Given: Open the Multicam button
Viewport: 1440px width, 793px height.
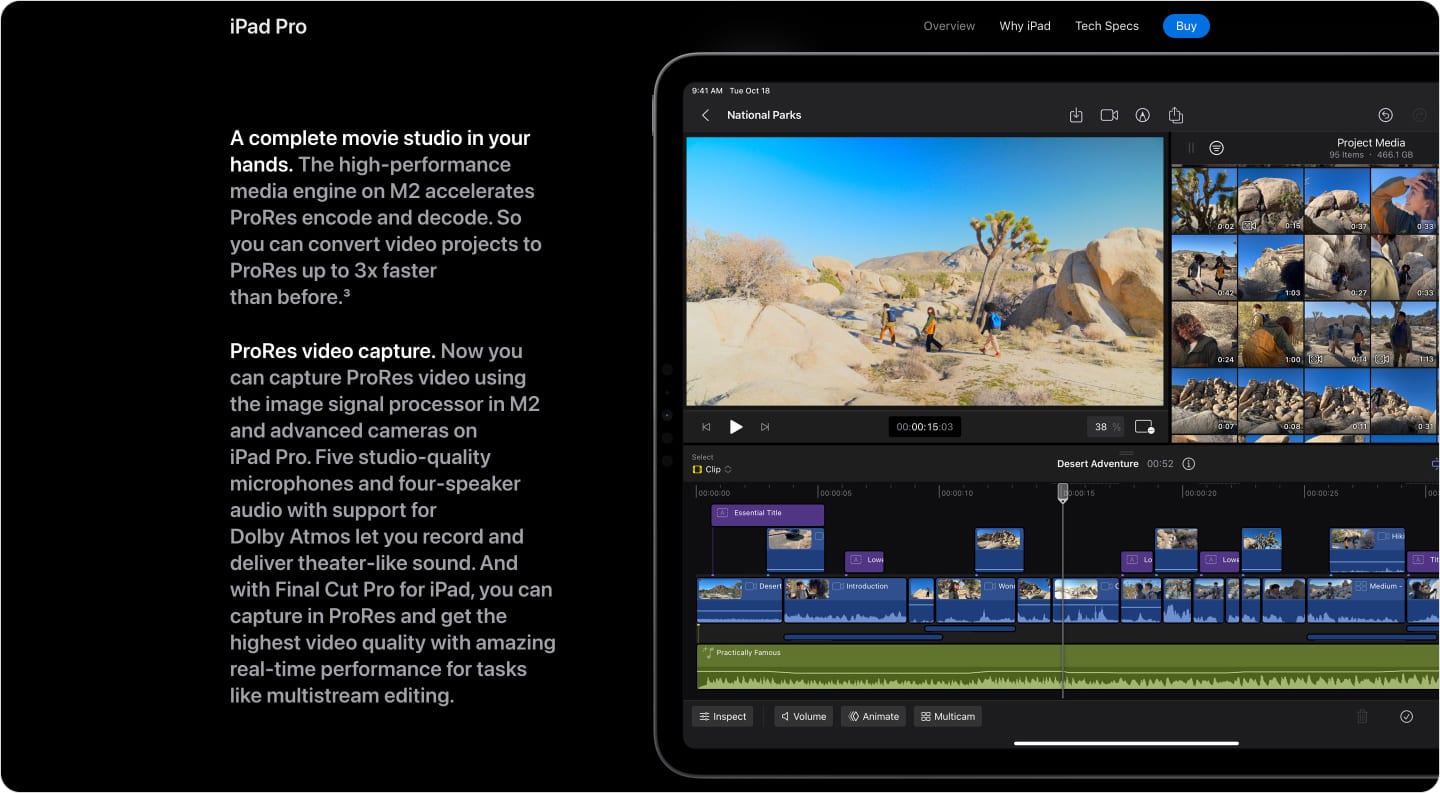Looking at the screenshot, I should tap(947, 716).
